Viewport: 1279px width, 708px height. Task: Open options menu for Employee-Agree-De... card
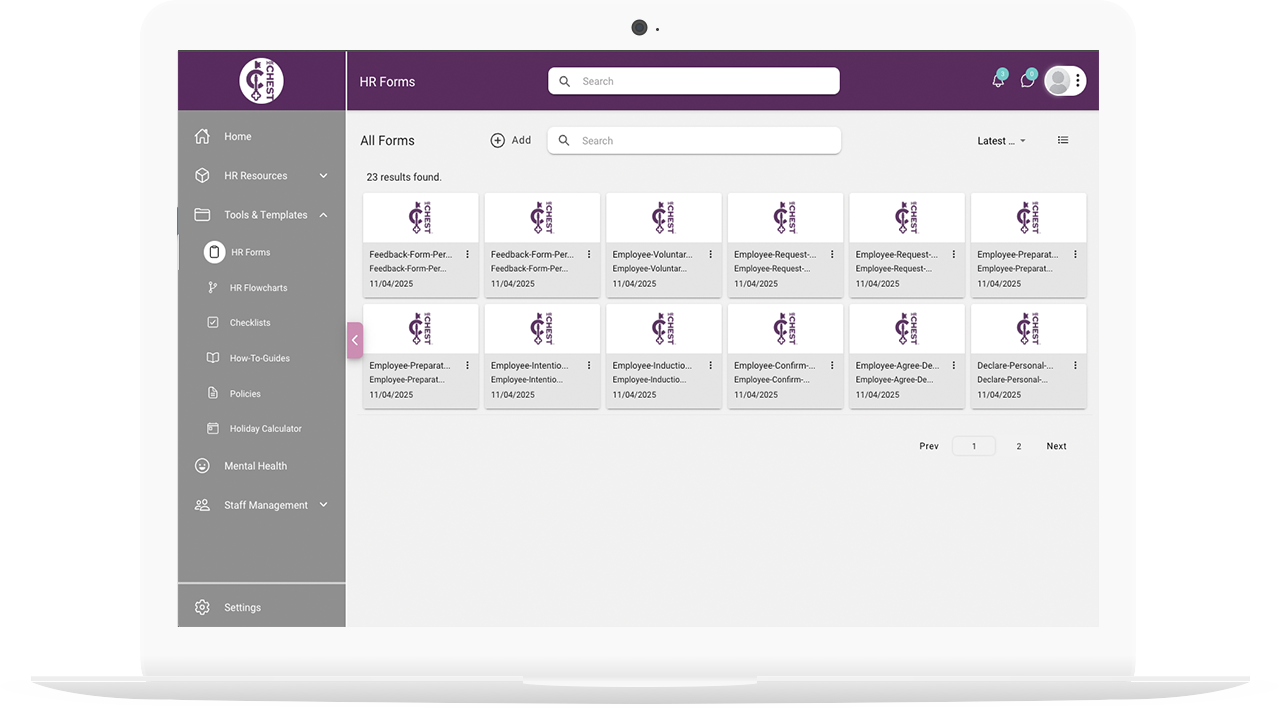(x=954, y=366)
